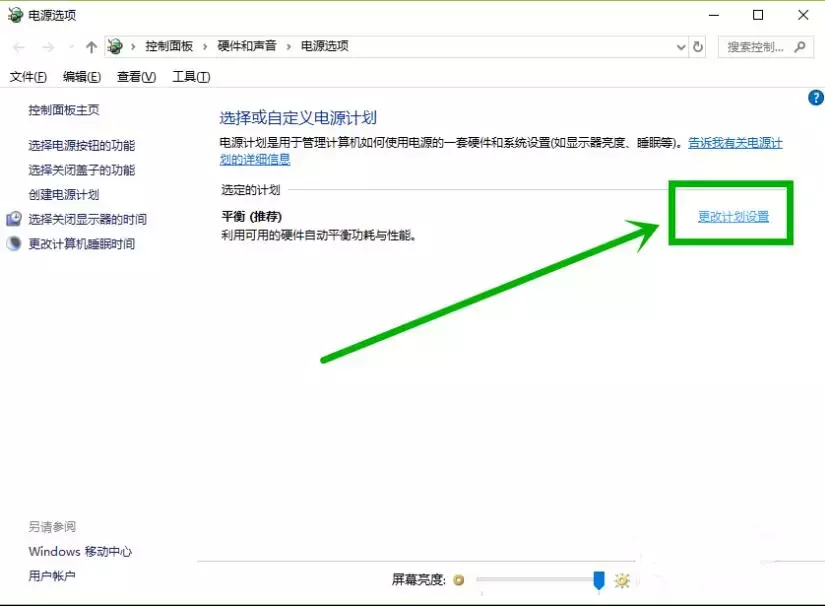
Task: Click the search magnifier icon
Action: click(x=800, y=47)
